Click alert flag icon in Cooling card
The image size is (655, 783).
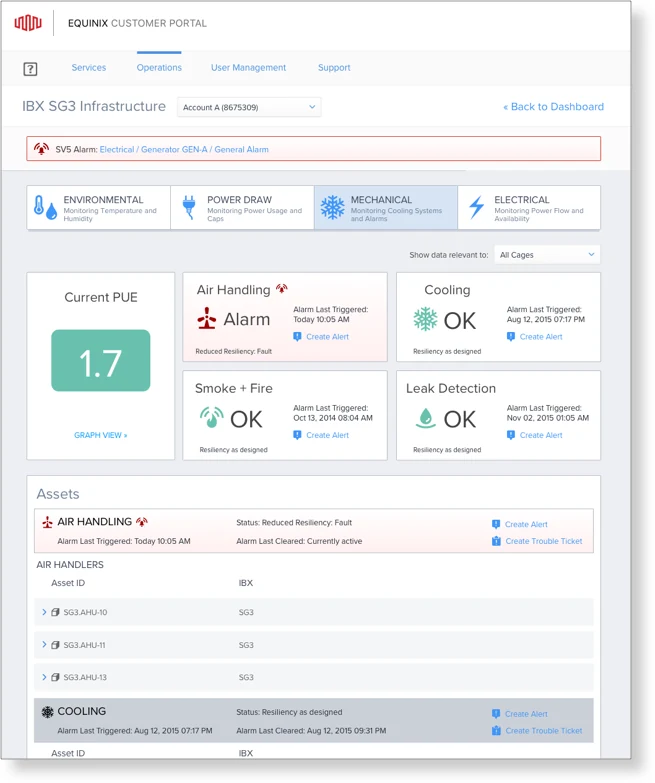pos(511,337)
